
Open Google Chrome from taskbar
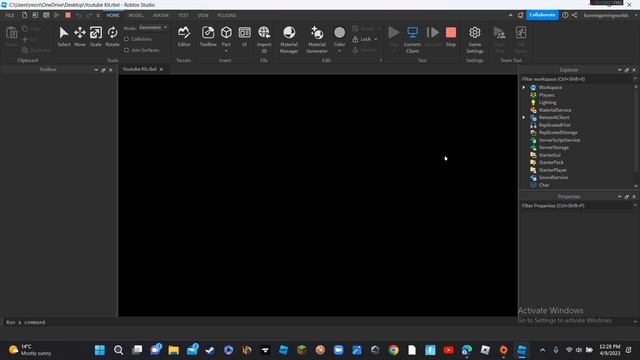point(393,350)
